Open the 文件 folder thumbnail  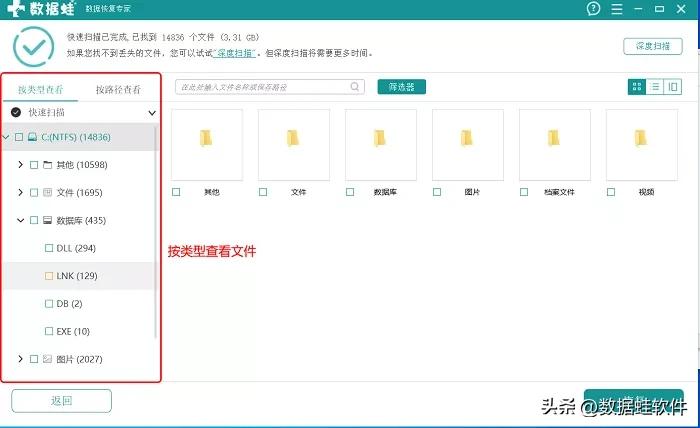(294, 145)
